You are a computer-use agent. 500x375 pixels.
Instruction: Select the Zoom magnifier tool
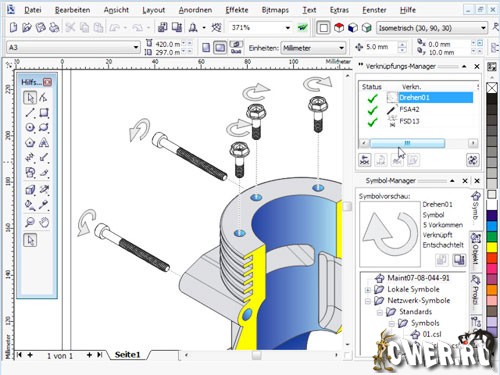30,222
